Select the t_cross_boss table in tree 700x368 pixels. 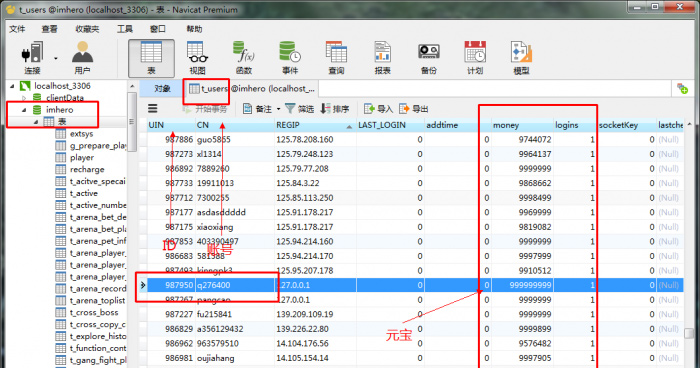tap(94, 312)
